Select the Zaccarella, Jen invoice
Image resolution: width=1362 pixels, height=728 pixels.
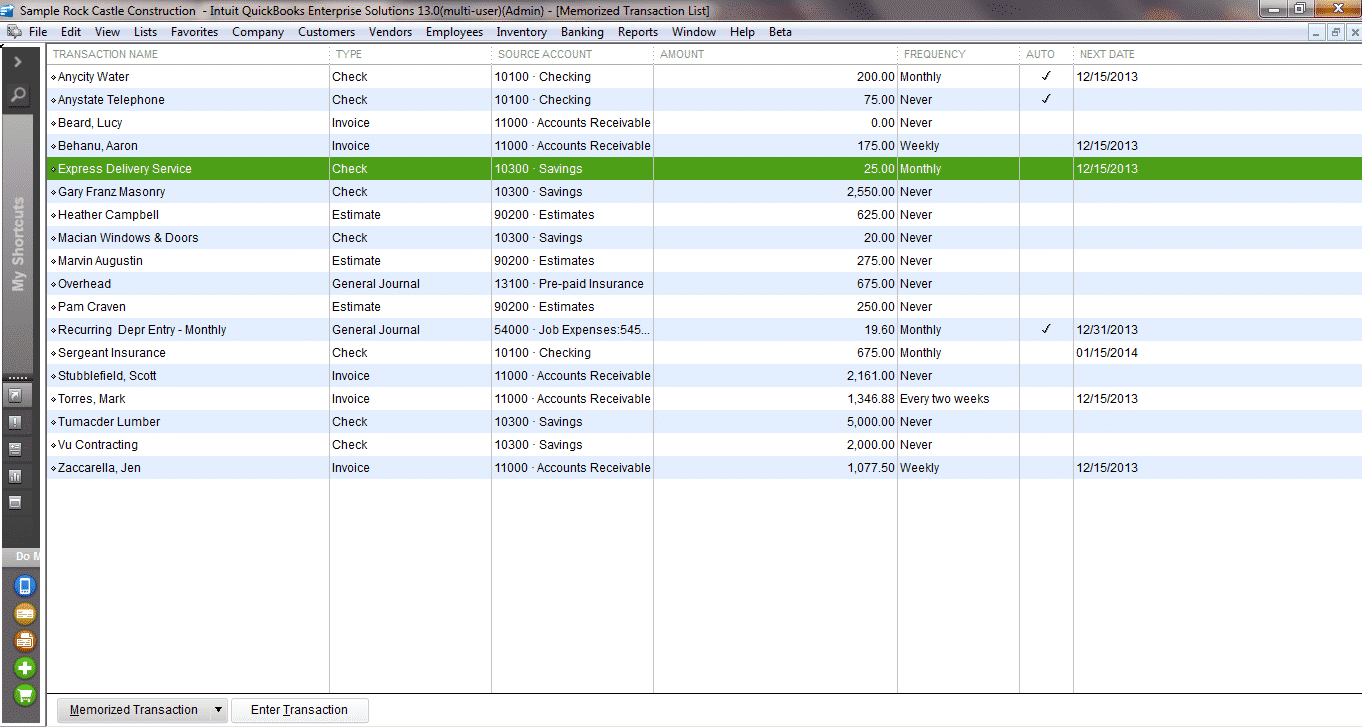coord(704,468)
